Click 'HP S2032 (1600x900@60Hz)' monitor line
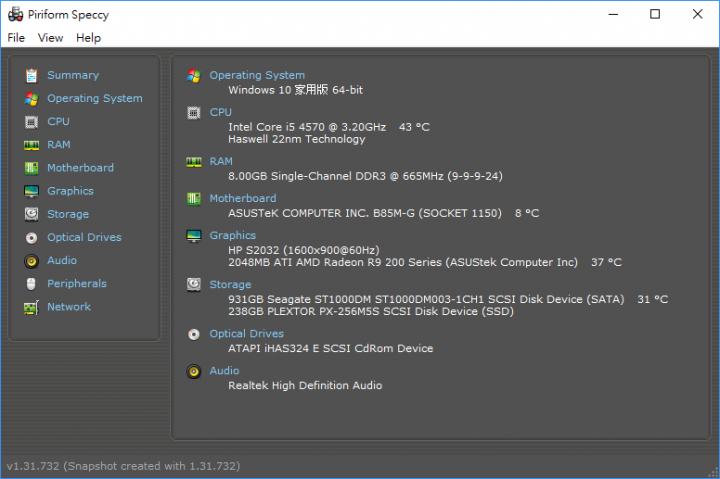Viewport: 720px width, 479px height. click(x=304, y=250)
